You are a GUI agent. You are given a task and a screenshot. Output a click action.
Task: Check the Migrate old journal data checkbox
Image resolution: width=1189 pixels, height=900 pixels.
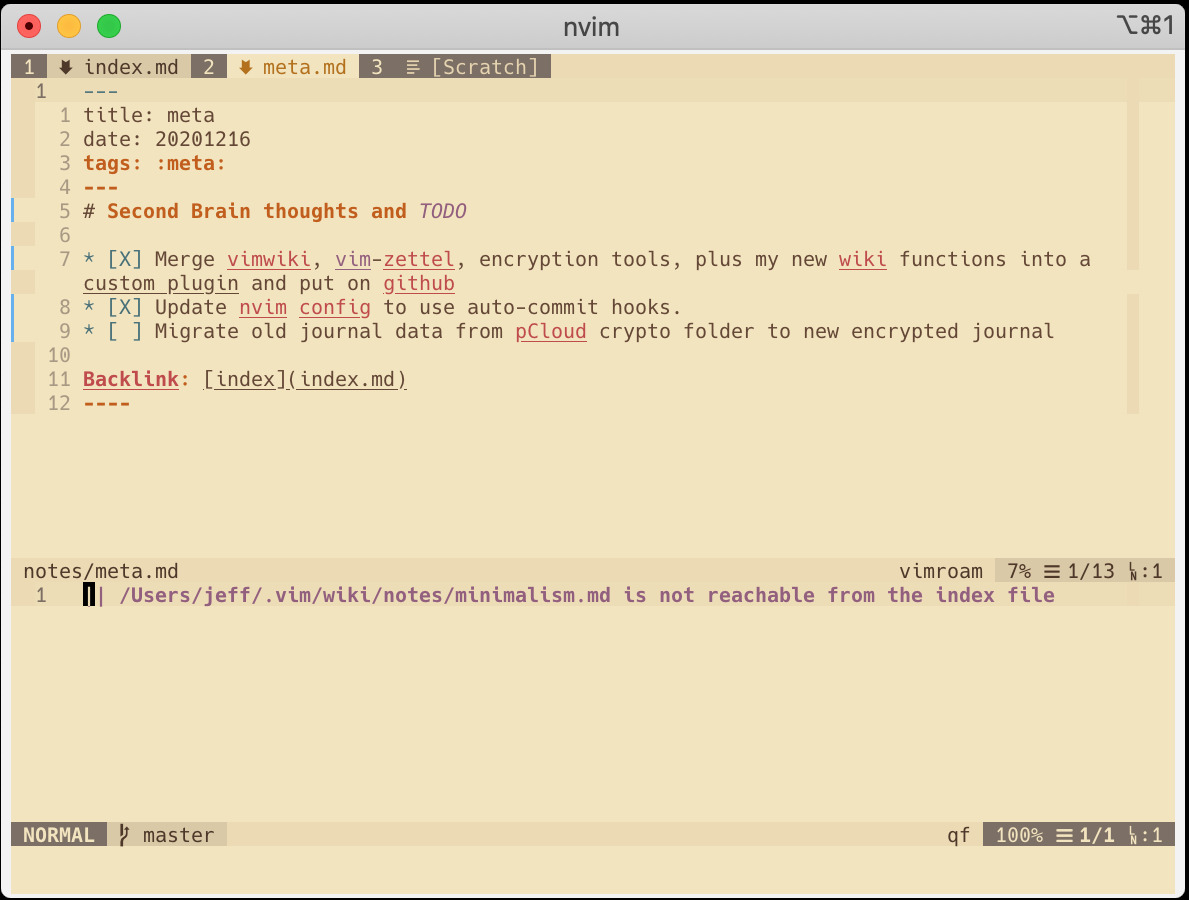124,331
